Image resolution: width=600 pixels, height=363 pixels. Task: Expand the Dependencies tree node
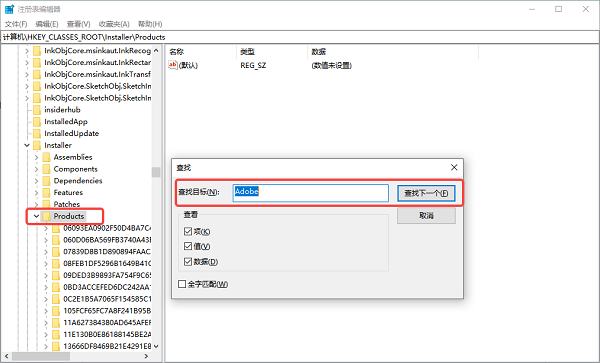pos(36,181)
